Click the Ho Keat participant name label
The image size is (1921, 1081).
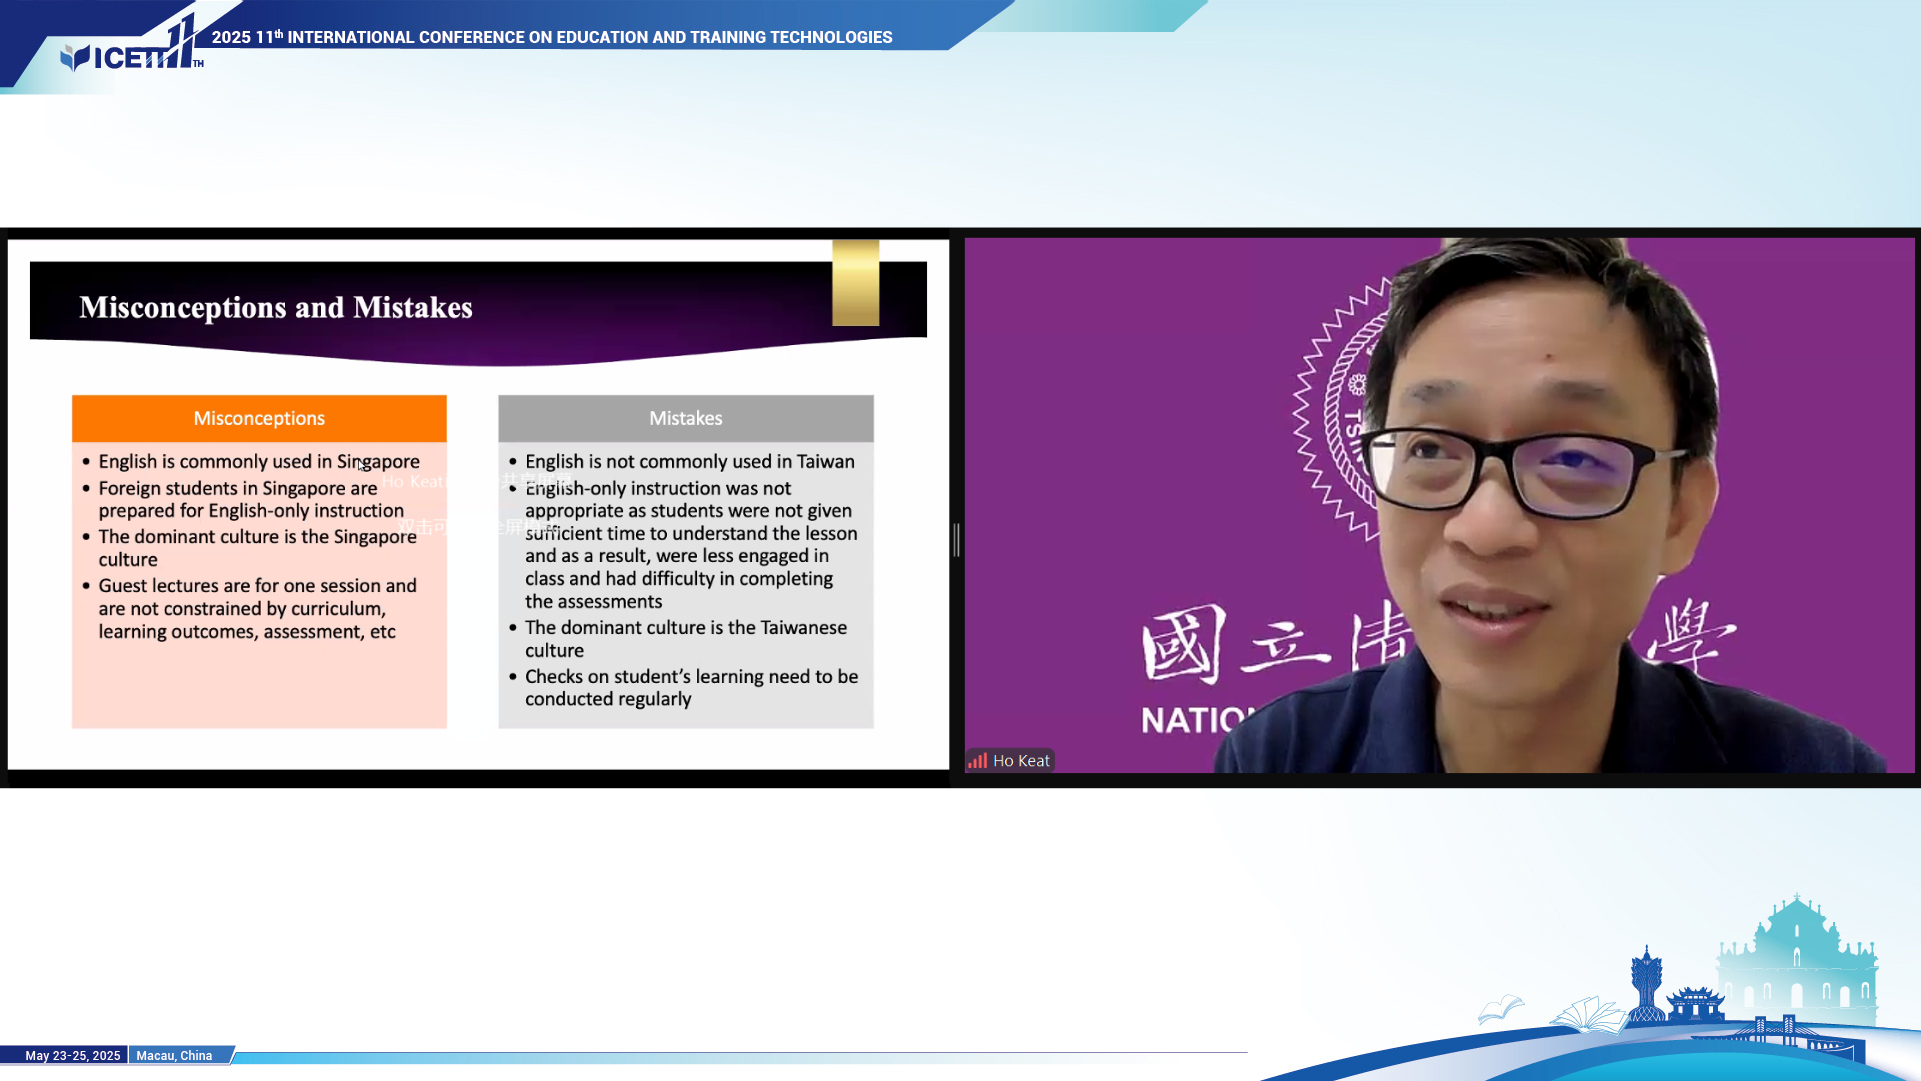click(1021, 761)
